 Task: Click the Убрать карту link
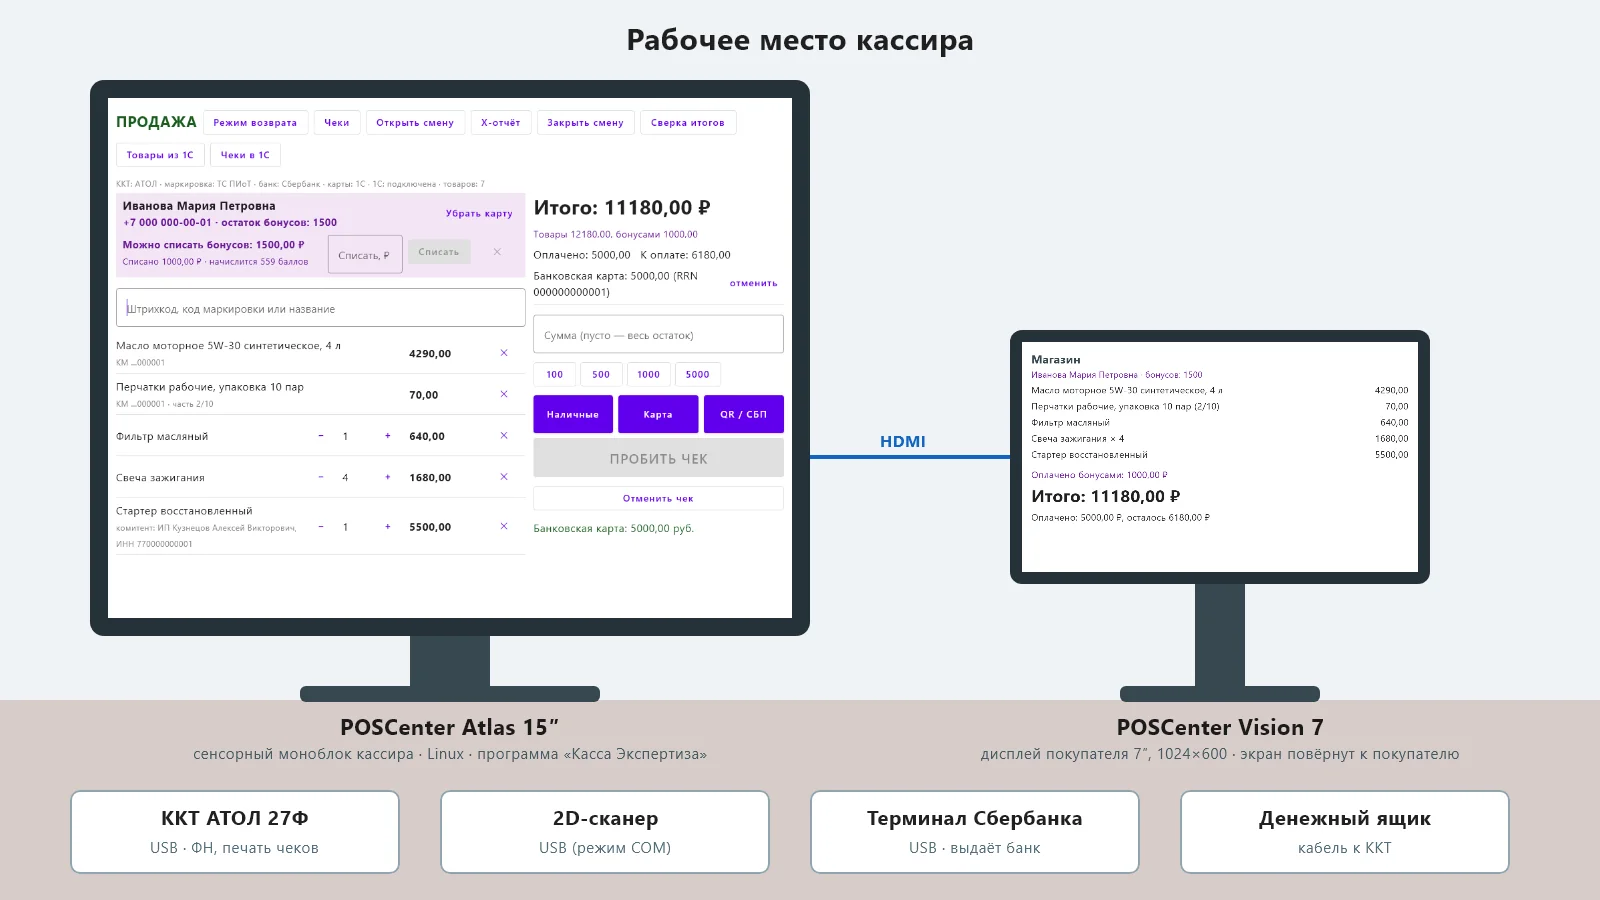tap(479, 213)
